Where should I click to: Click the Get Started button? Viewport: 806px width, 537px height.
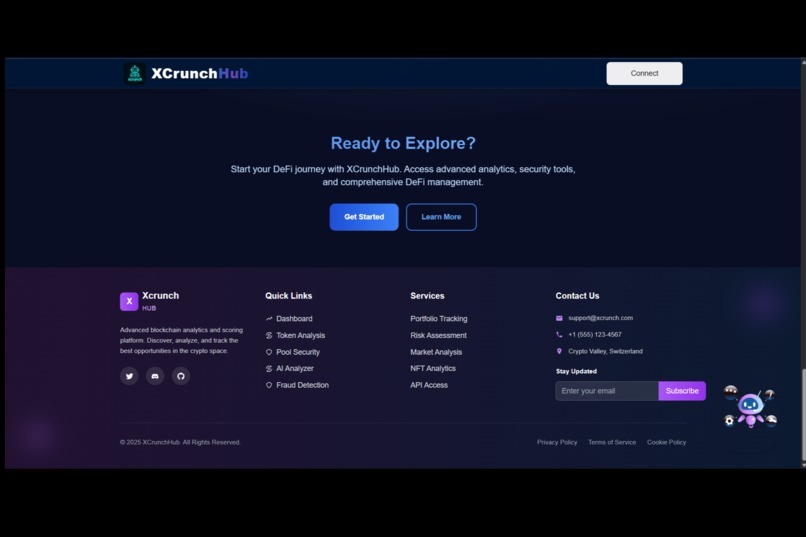(364, 217)
